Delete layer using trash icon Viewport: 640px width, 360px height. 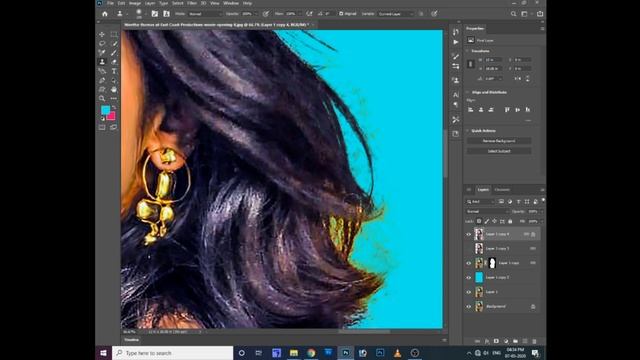click(534, 341)
